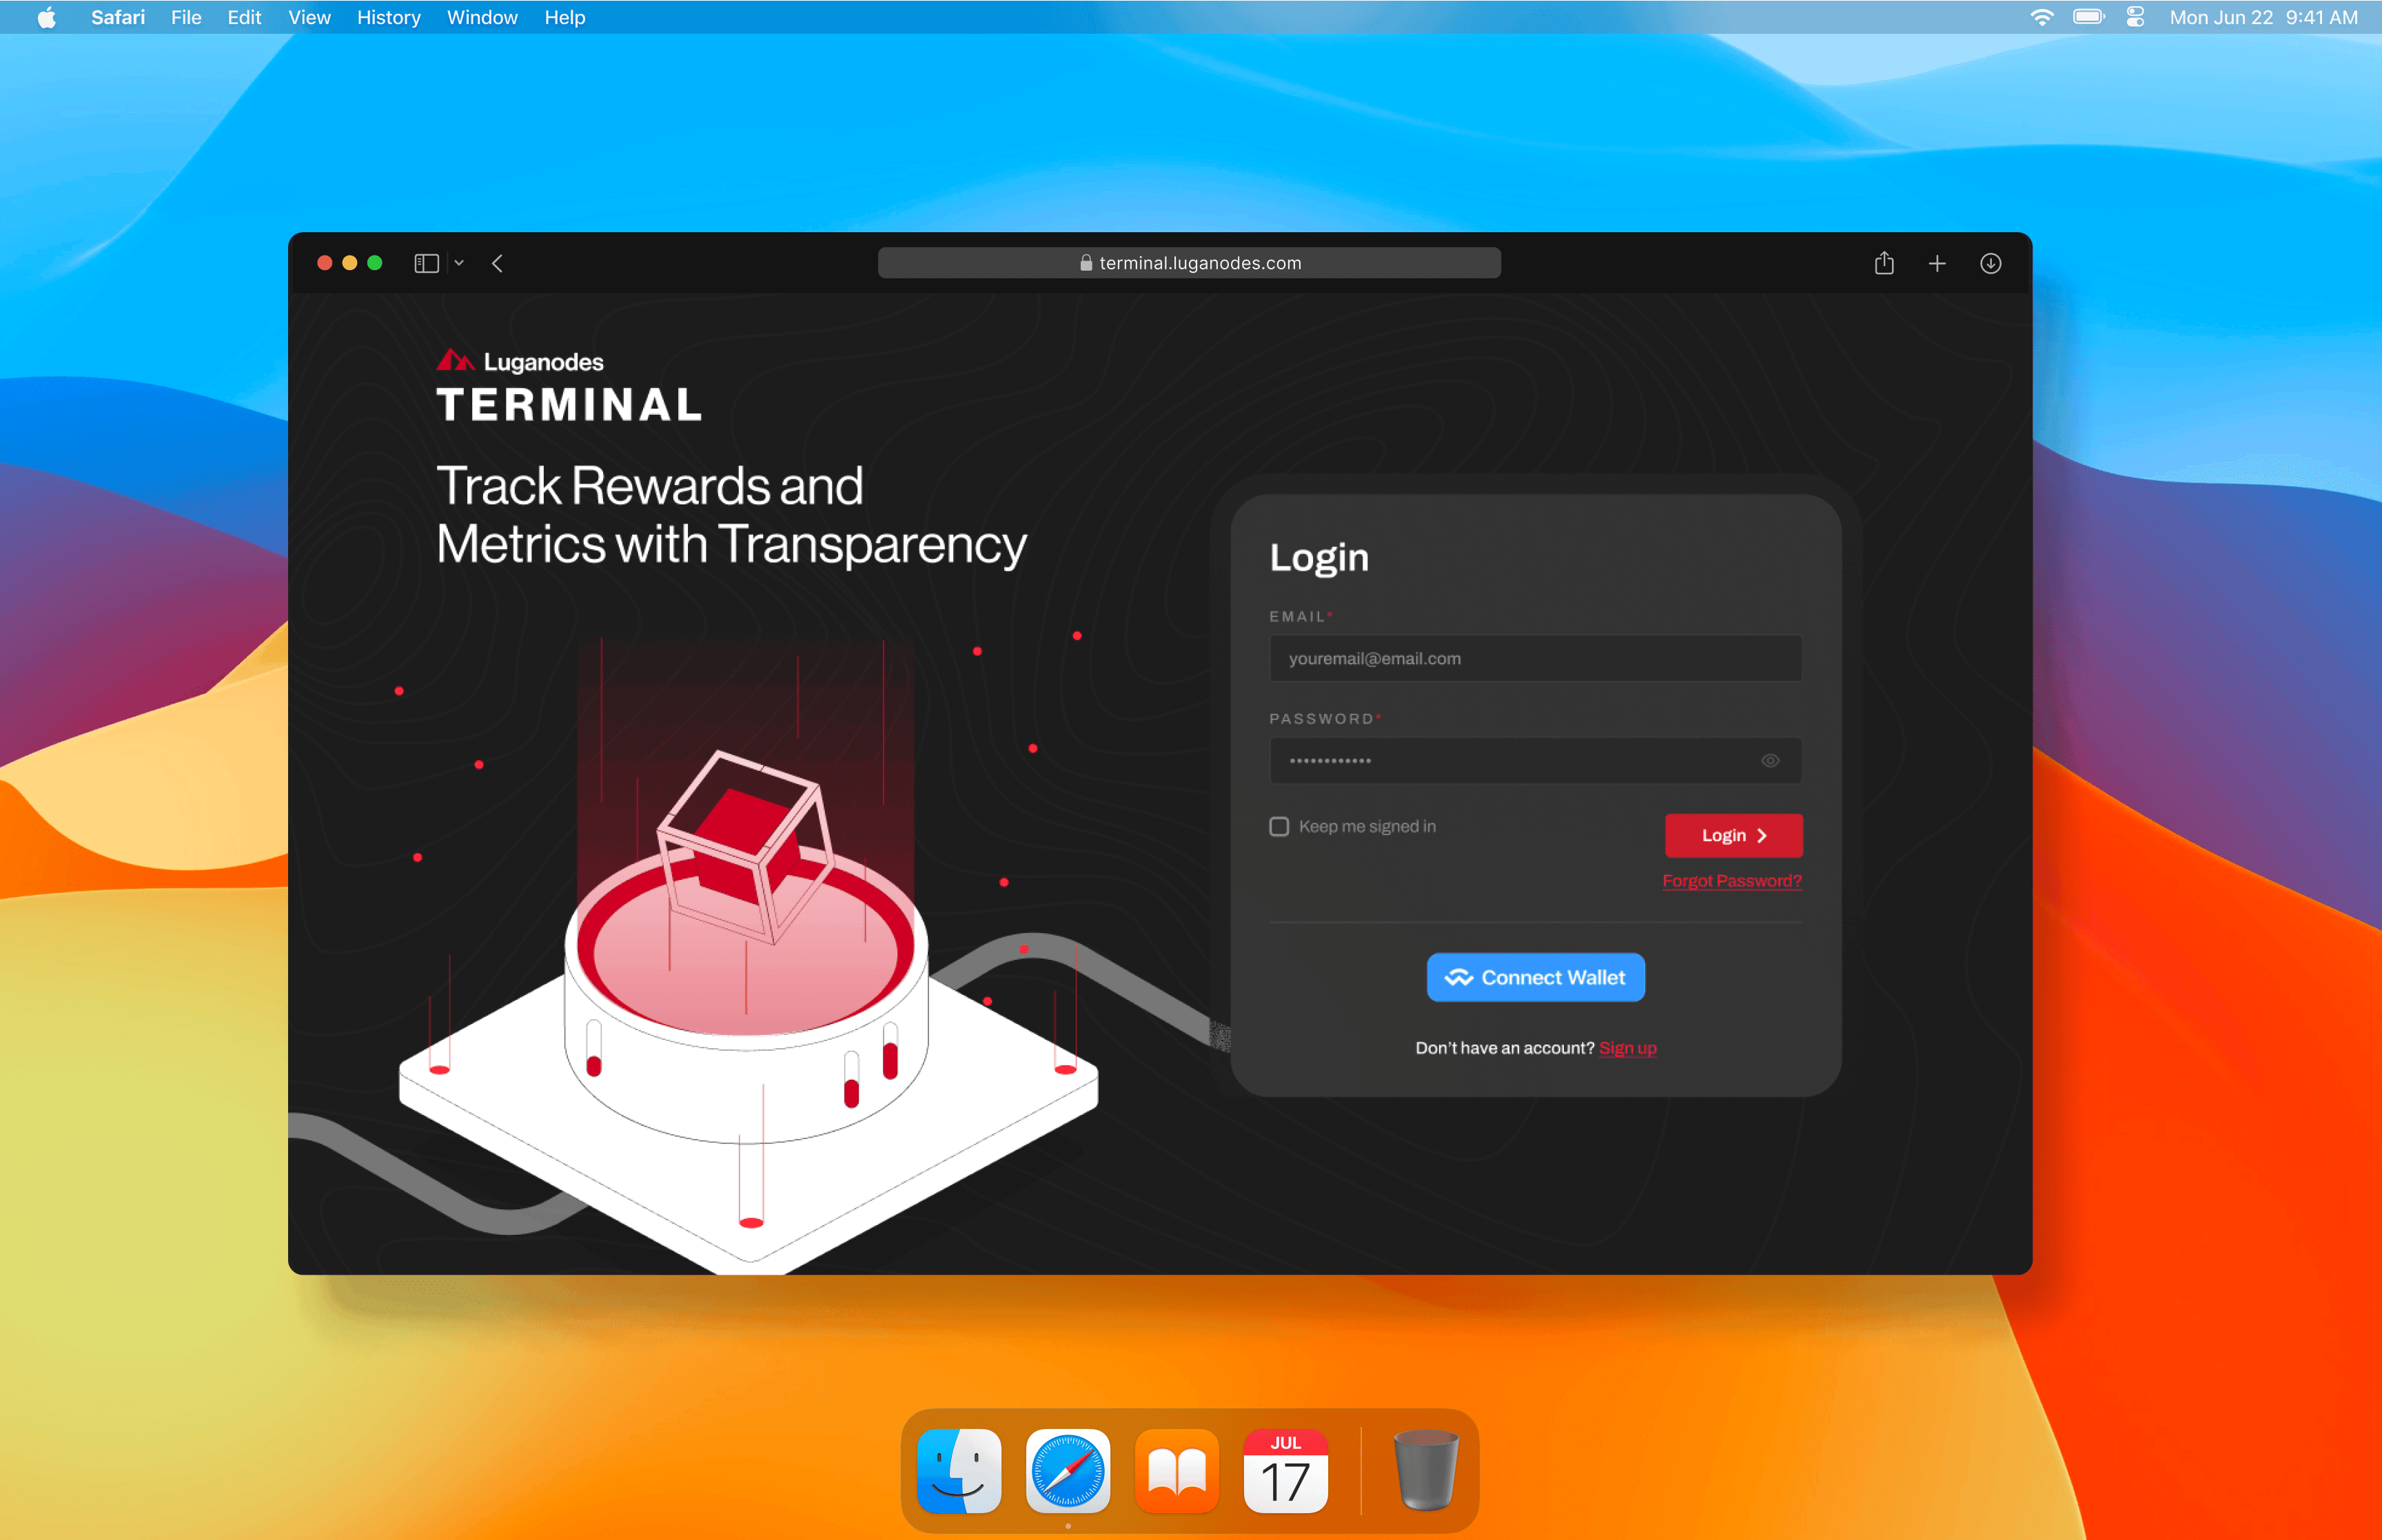Open the Forgot Password? link
Screen dimensions: 2382x1540
1732,881
